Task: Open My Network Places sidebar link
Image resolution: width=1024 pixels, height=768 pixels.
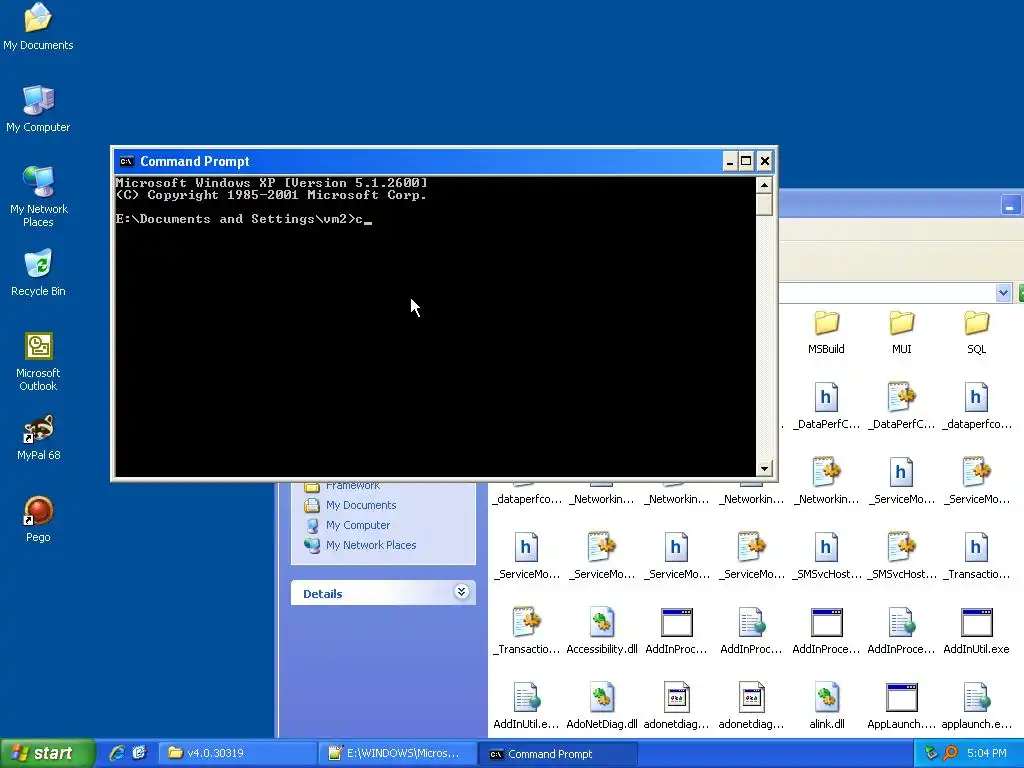Action: tap(371, 545)
